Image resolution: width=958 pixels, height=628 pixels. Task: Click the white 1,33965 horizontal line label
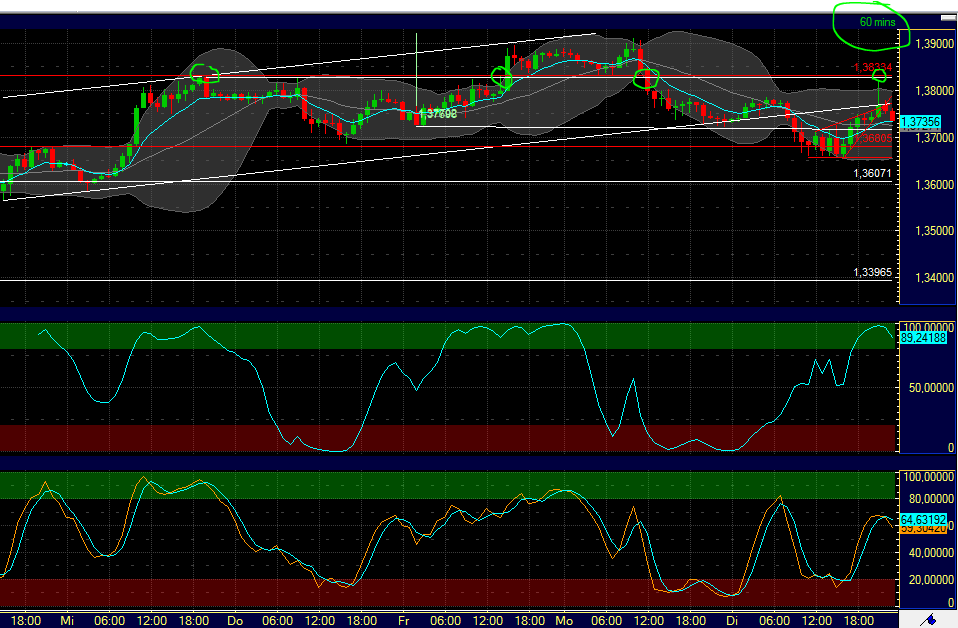pos(870,272)
